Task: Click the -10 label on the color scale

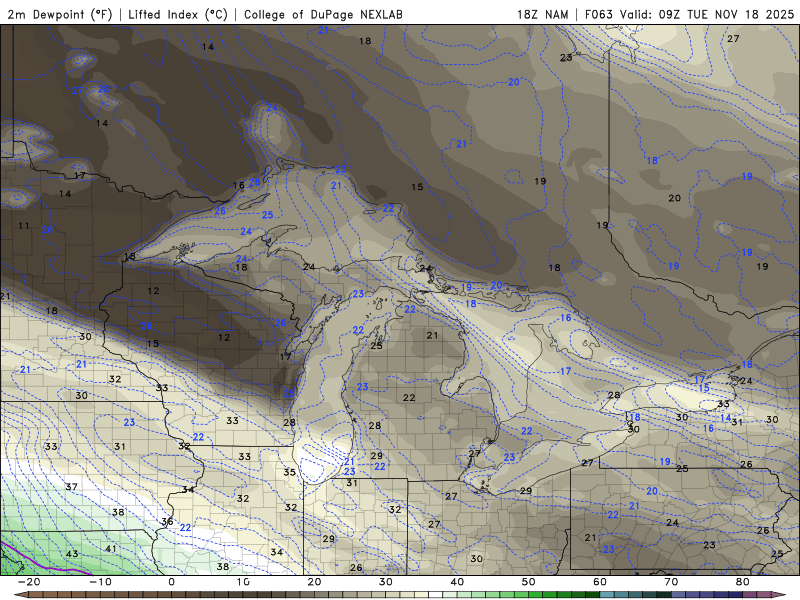Action: [x=100, y=582]
